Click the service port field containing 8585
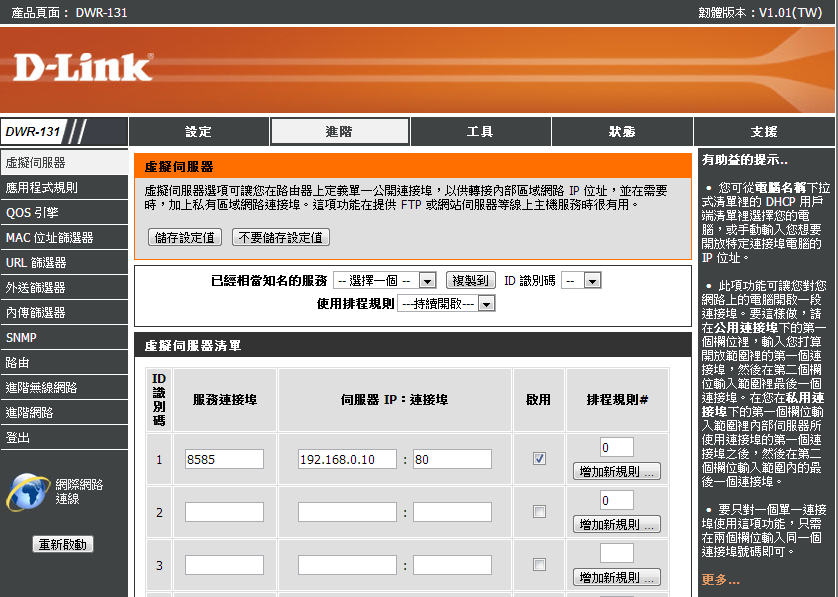 pos(224,459)
